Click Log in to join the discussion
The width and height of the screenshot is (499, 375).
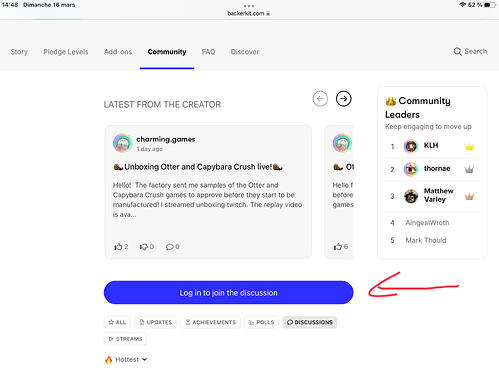[x=228, y=293]
